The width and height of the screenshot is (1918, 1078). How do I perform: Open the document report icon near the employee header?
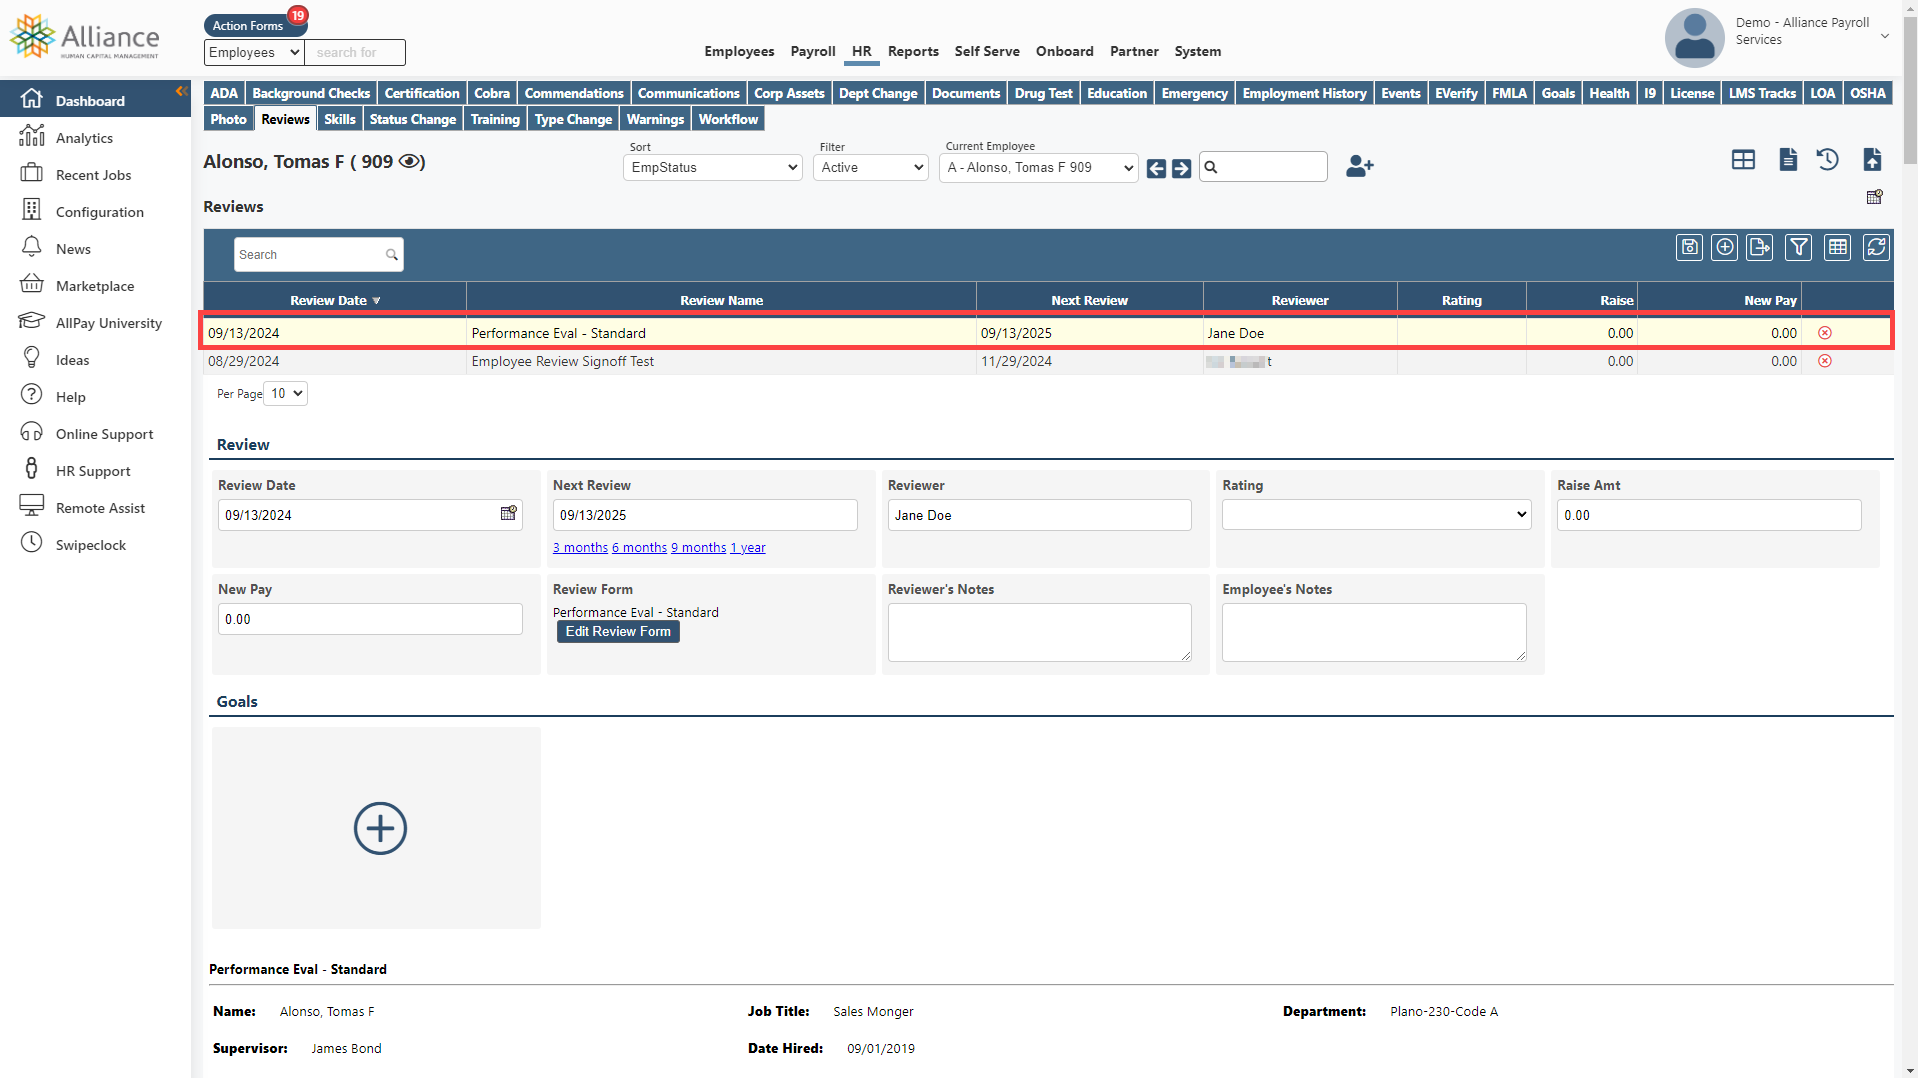(x=1788, y=160)
